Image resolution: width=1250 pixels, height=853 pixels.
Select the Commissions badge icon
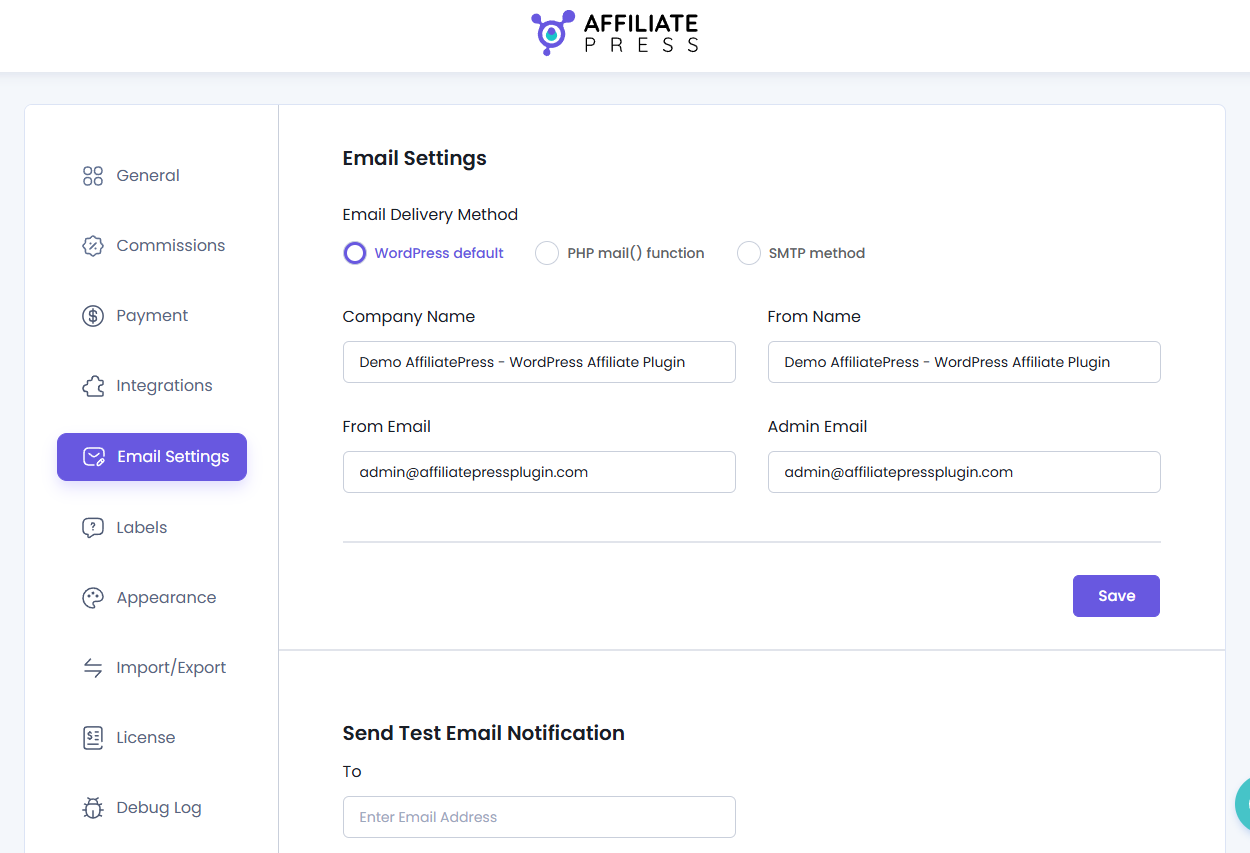click(x=92, y=245)
